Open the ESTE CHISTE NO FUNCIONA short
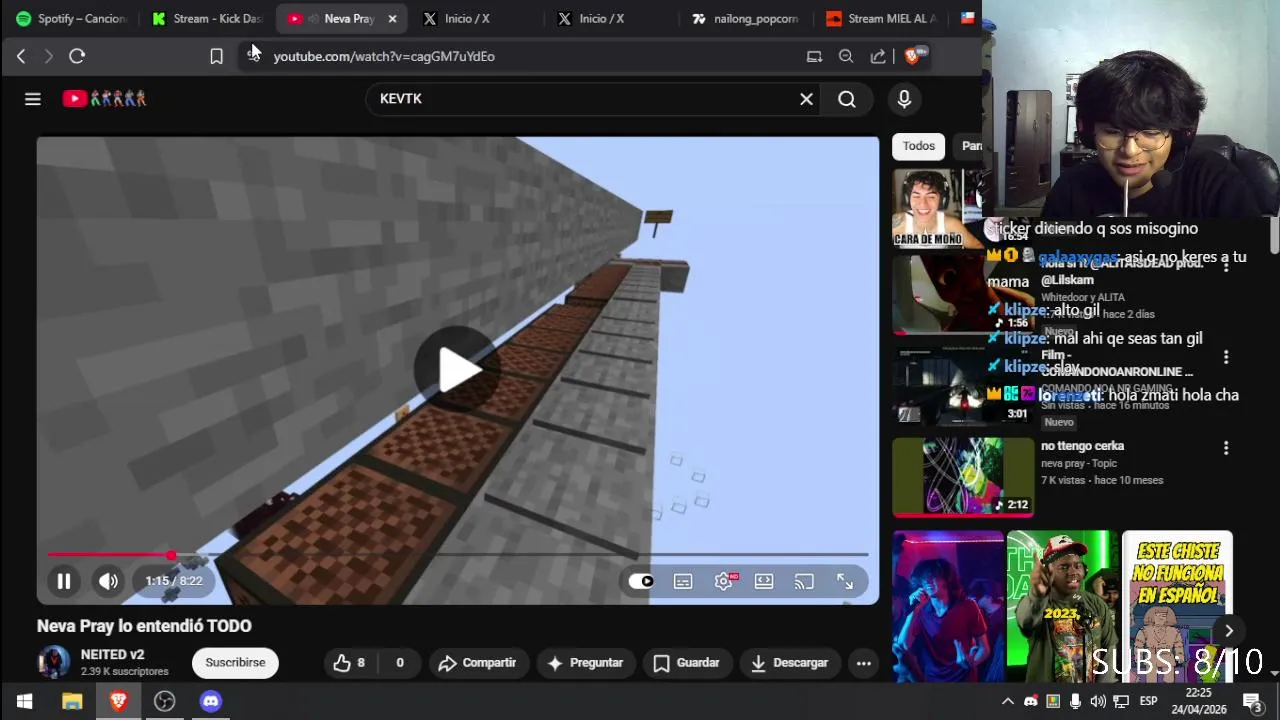 point(1177,607)
